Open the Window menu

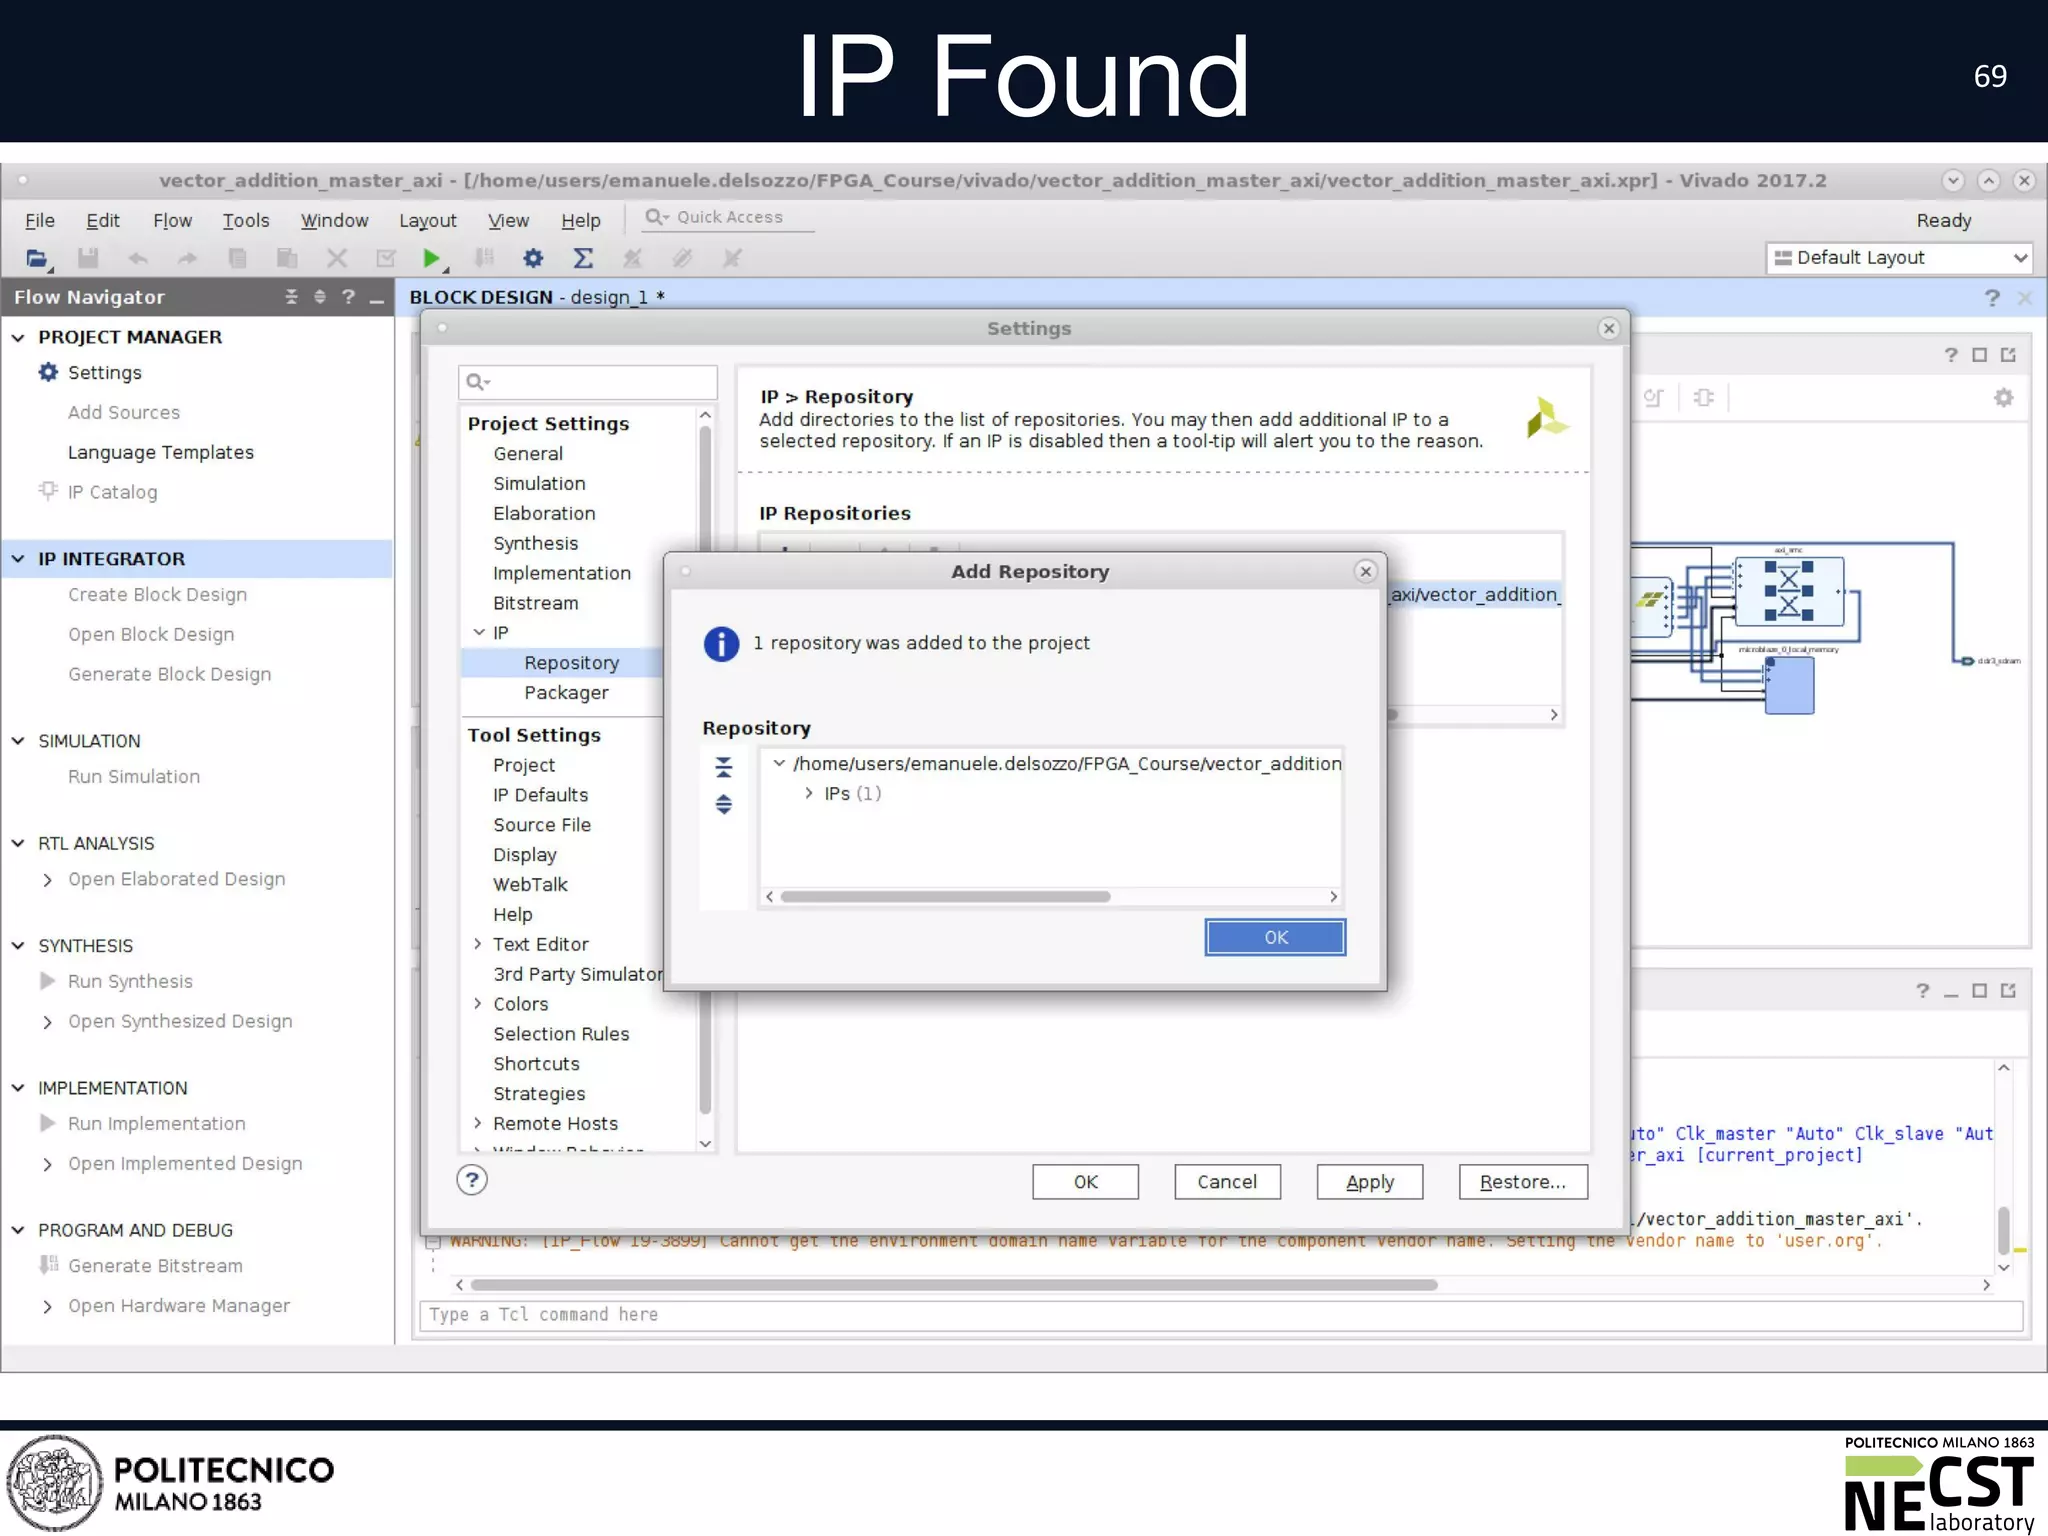click(334, 220)
